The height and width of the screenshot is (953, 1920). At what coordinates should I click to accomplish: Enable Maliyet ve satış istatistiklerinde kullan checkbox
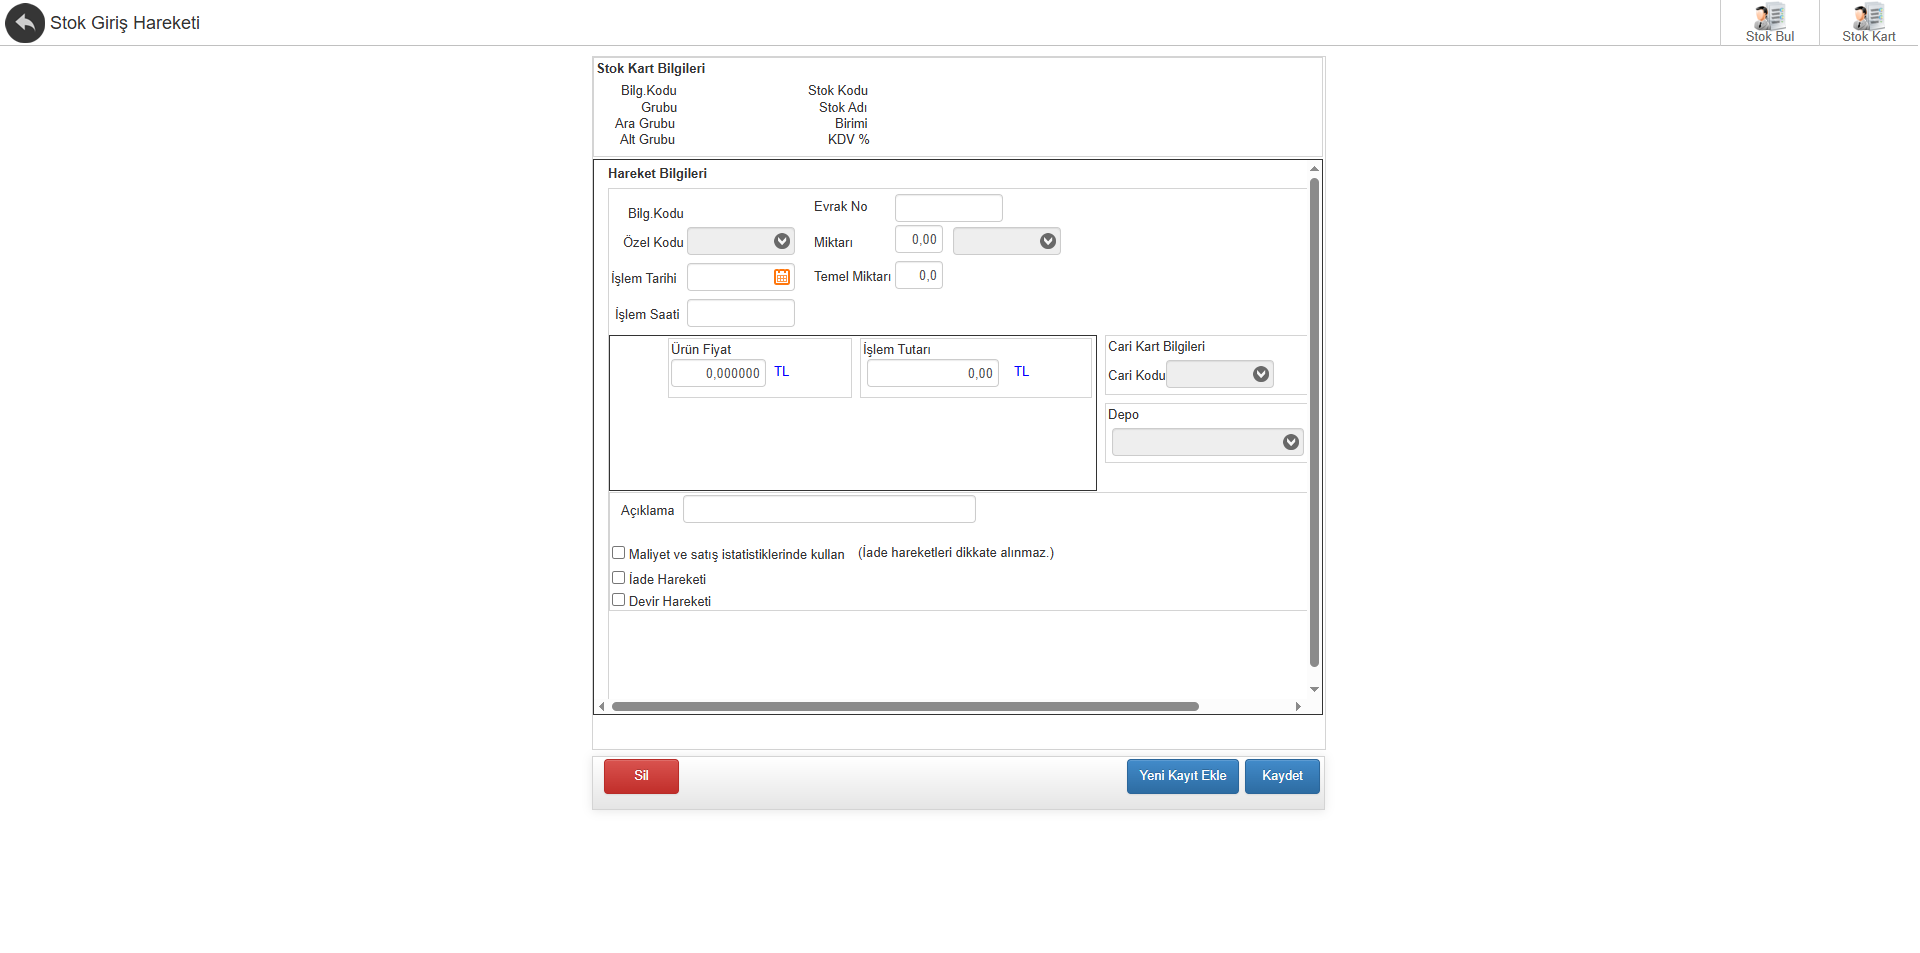(x=619, y=553)
